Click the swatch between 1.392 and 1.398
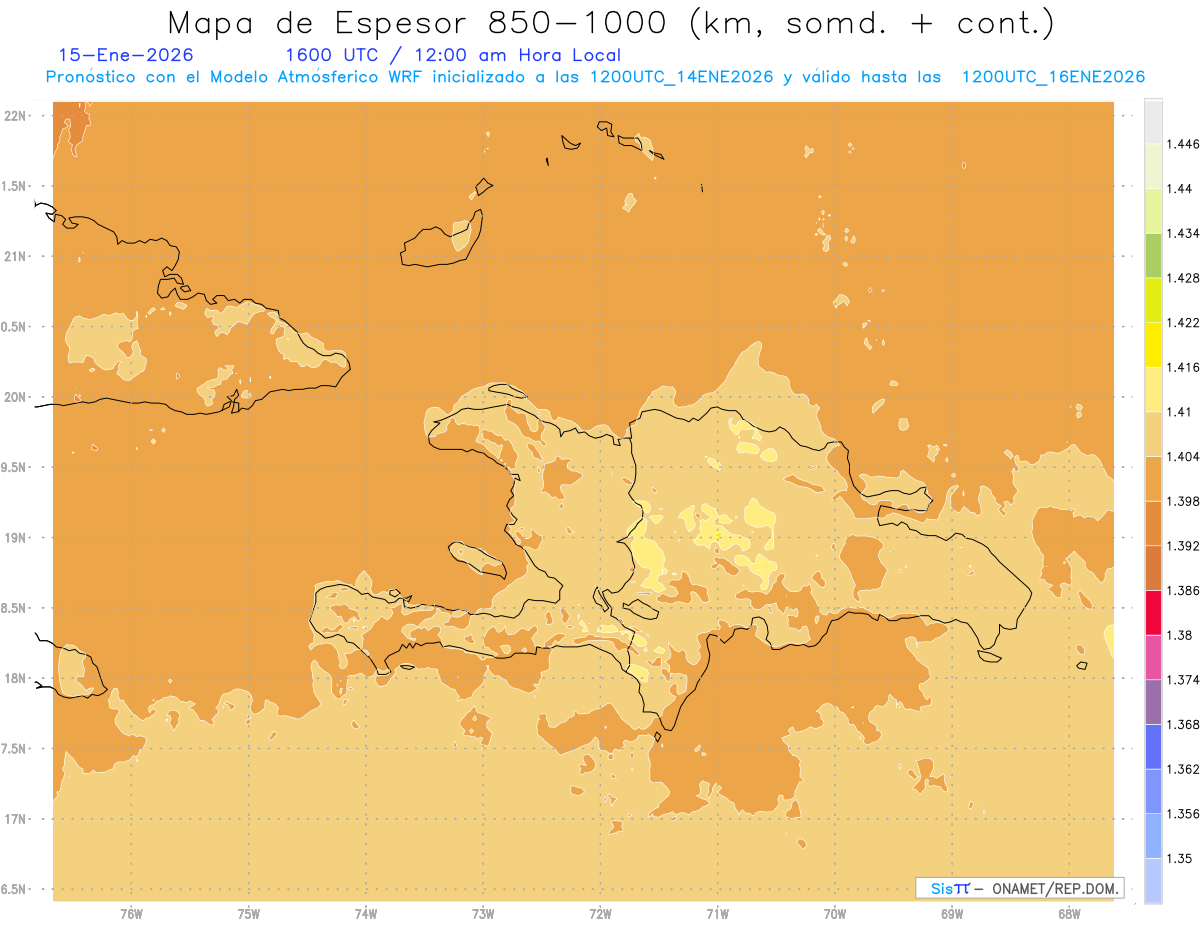The width and height of the screenshot is (1200, 927). coord(1153,523)
